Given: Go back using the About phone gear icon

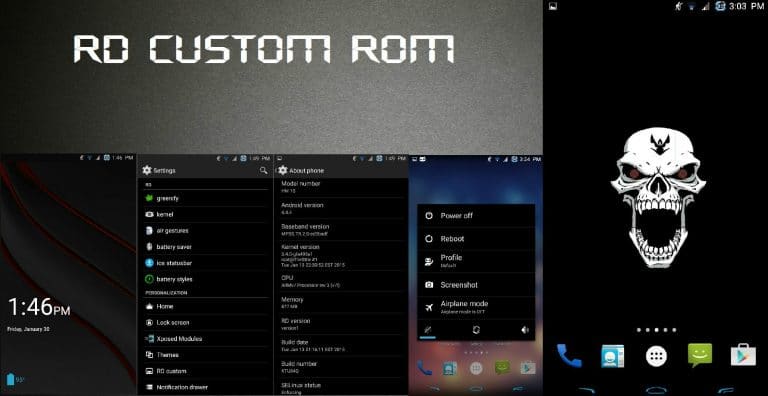Looking at the screenshot, I should [282, 170].
